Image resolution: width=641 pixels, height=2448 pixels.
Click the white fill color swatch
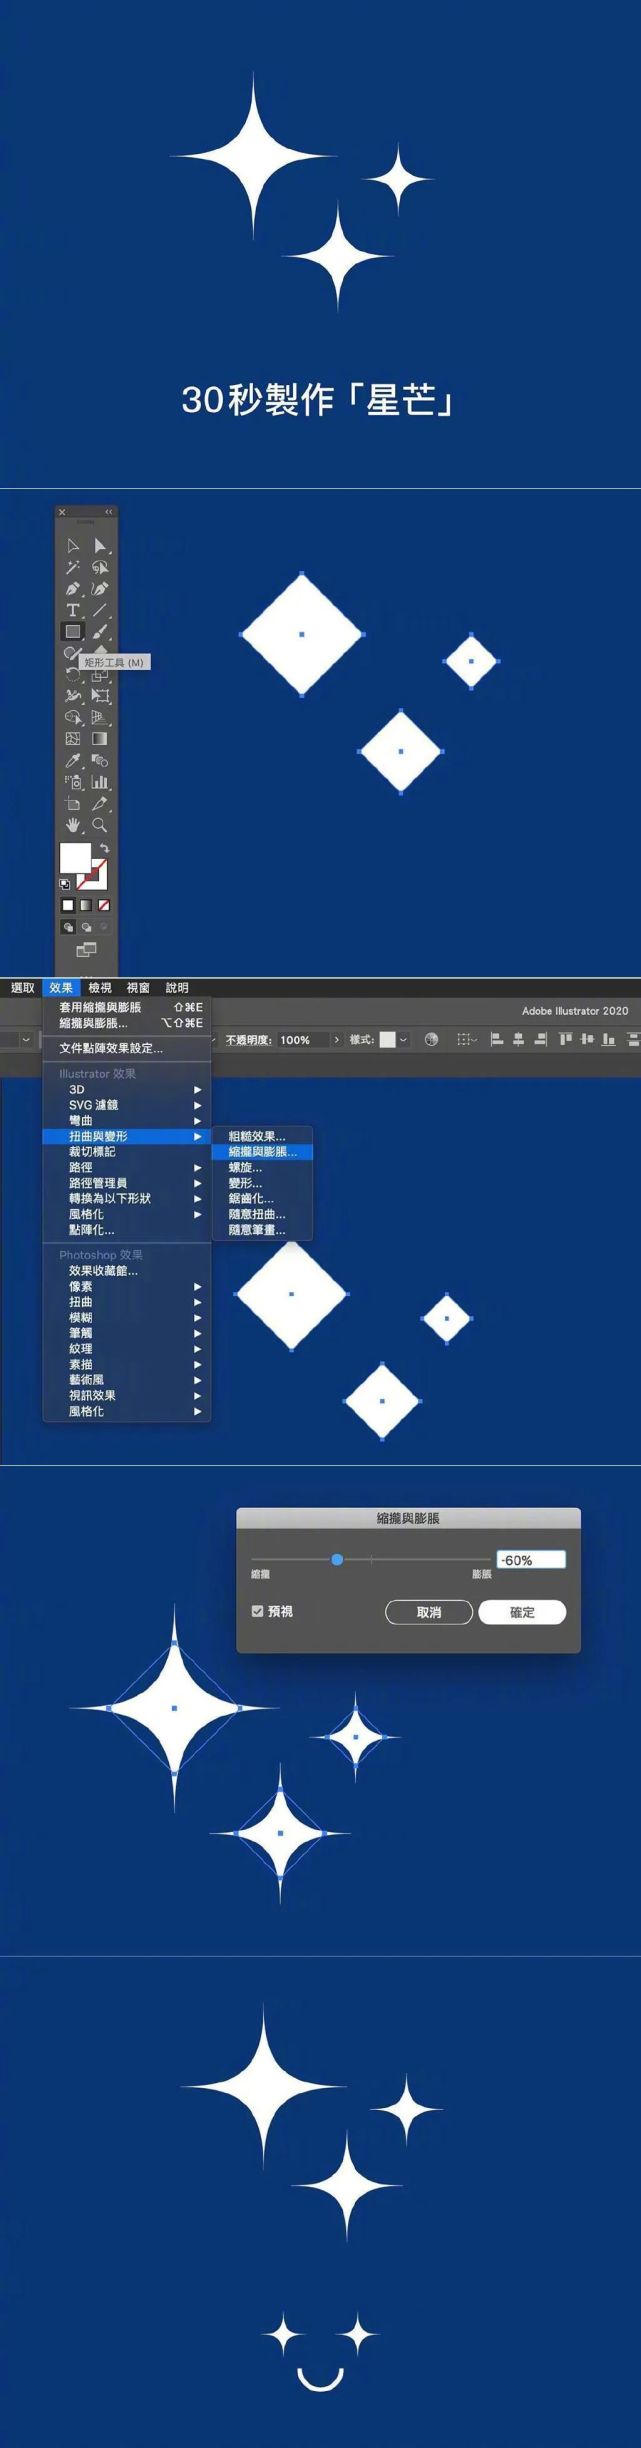(x=75, y=858)
